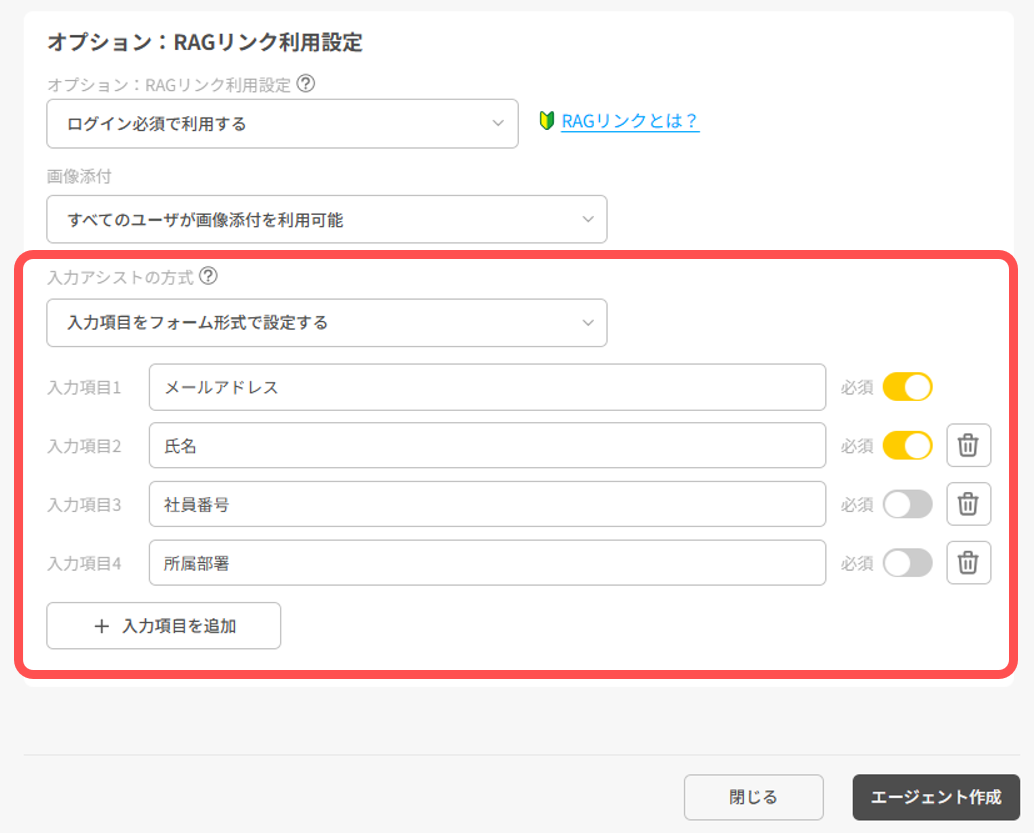This screenshot has width=1034, height=833.
Task: Click the 閉じる button
Action: click(x=754, y=797)
